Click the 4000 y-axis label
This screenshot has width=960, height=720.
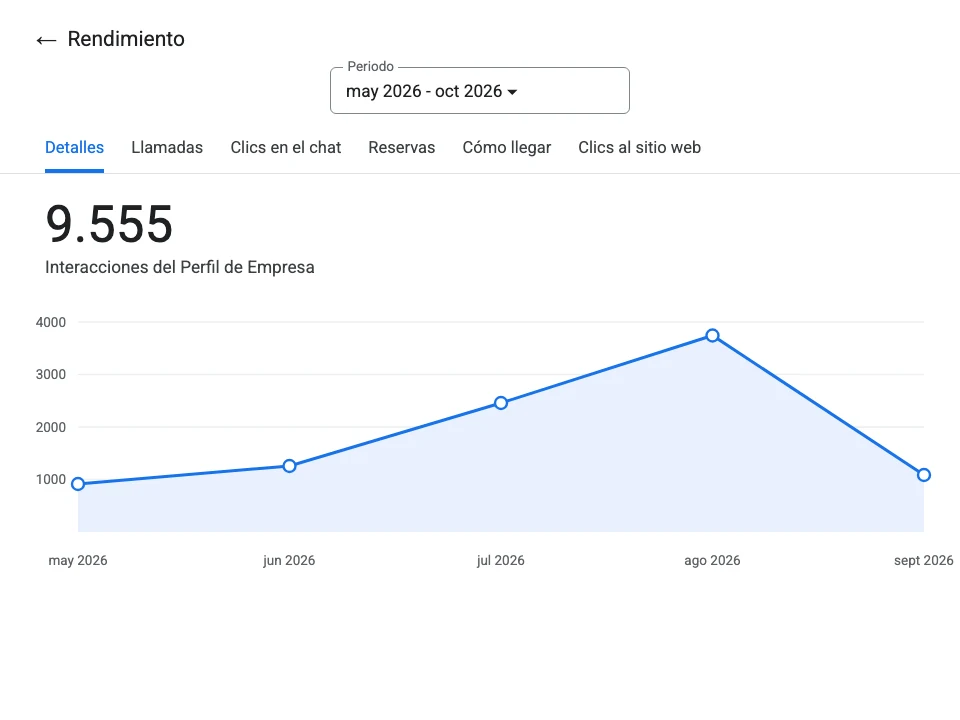coord(51,322)
